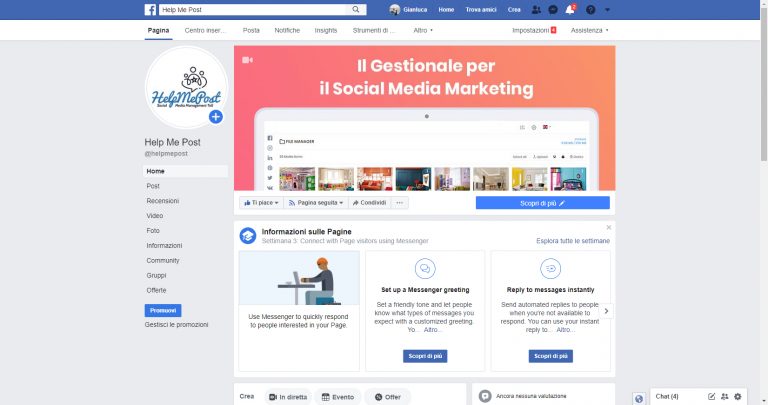Screen dimensions: 768x405
Task: Select Recensioni in the left sidebar
Action: pos(162,201)
